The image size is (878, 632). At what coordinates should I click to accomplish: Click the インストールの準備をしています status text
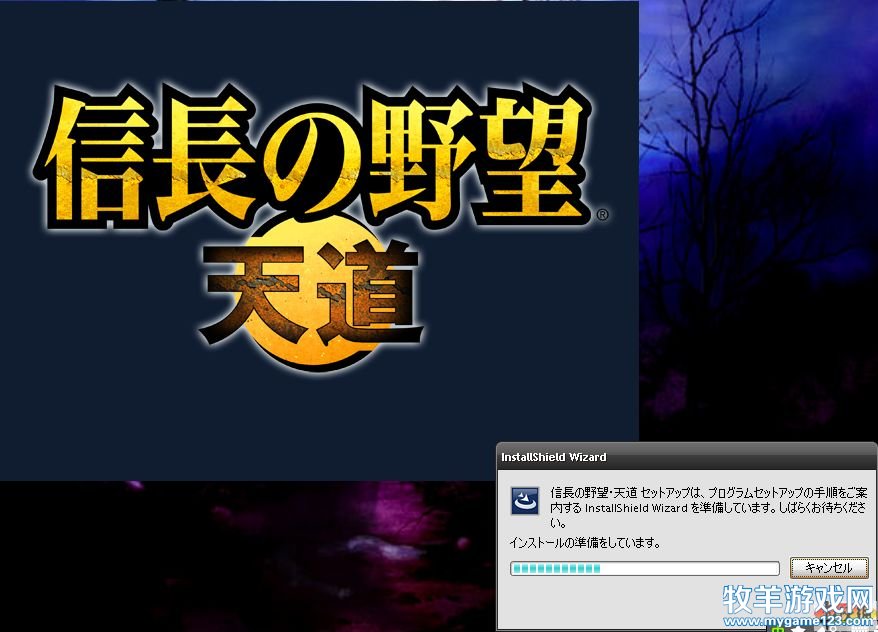point(585,542)
